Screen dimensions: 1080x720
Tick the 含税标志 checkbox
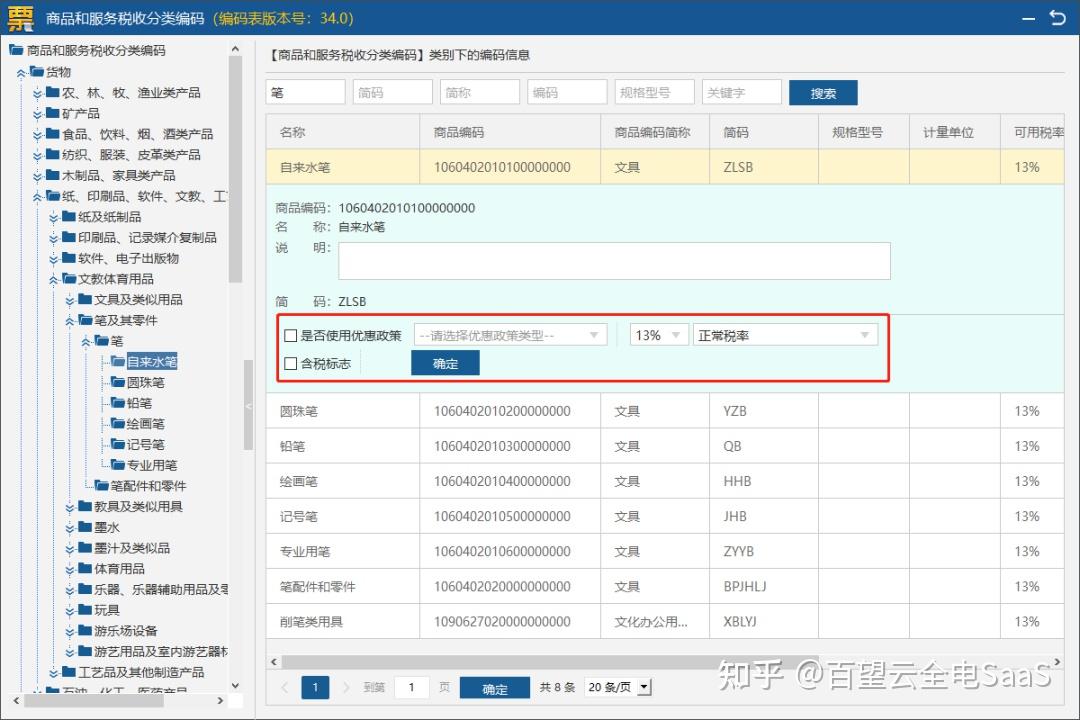tap(291, 363)
